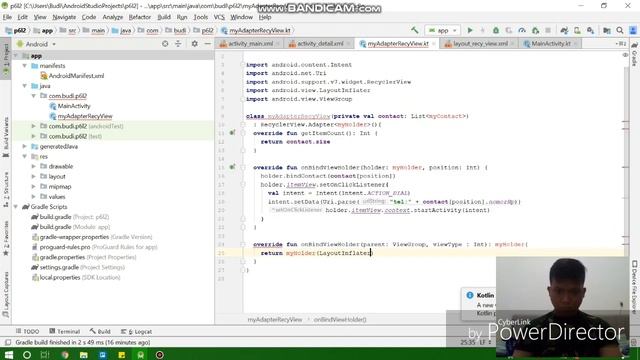Click the Make Project hammer icon
The width and height of the screenshot is (640, 360).
click(x=415, y=30)
